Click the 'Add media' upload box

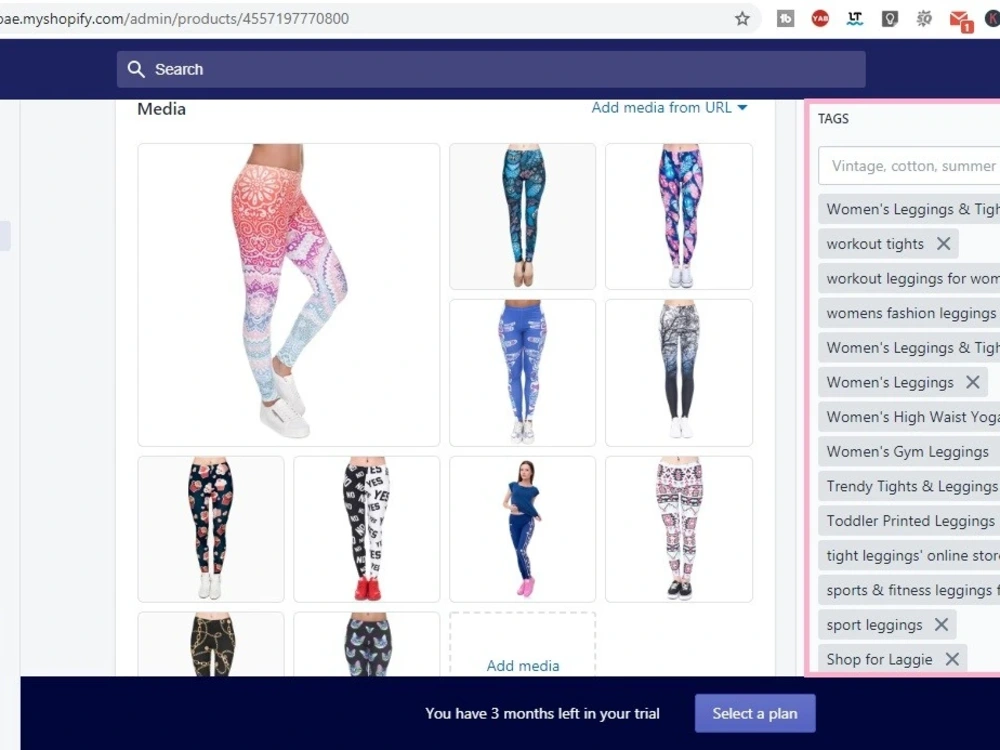point(522,644)
